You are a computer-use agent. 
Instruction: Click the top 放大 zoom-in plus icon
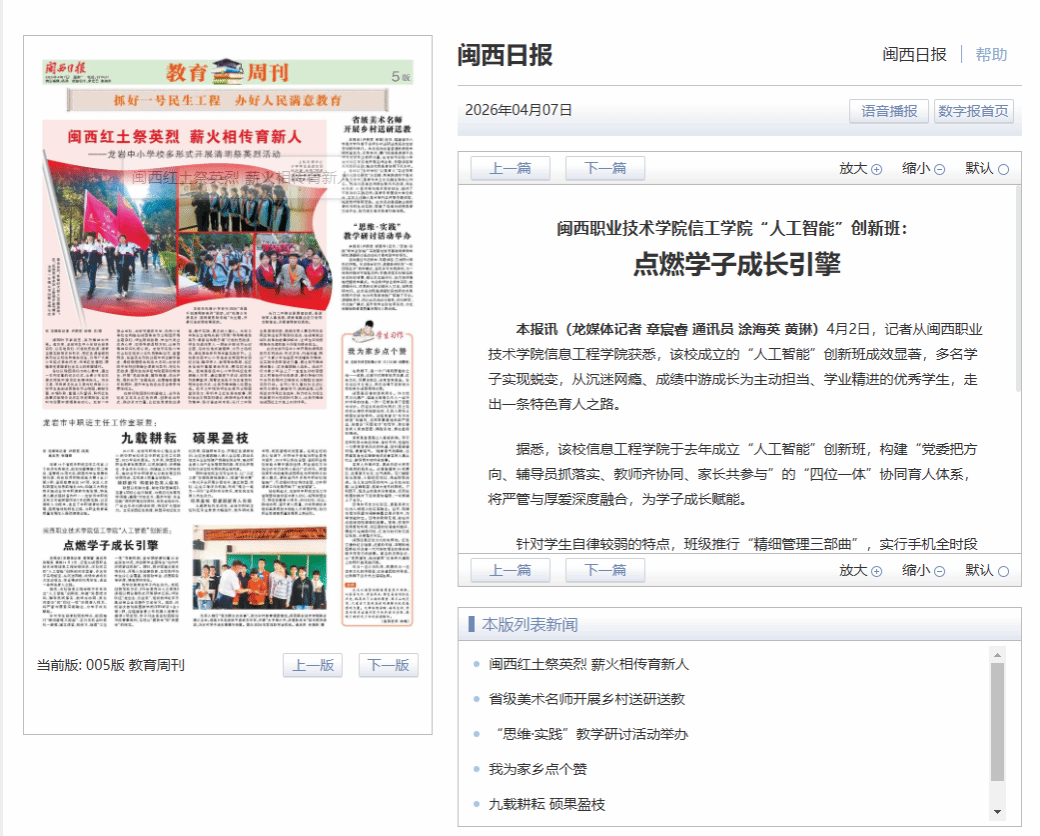[x=877, y=169]
